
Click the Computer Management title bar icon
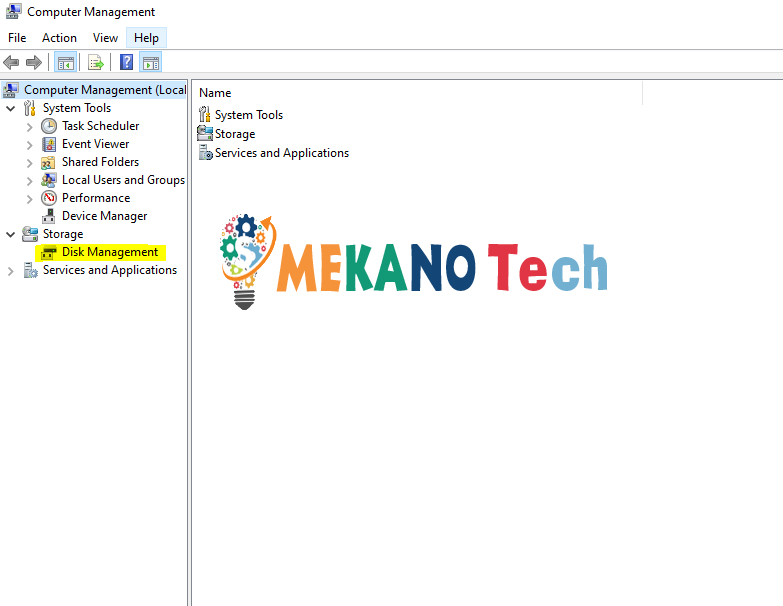(x=13, y=11)
